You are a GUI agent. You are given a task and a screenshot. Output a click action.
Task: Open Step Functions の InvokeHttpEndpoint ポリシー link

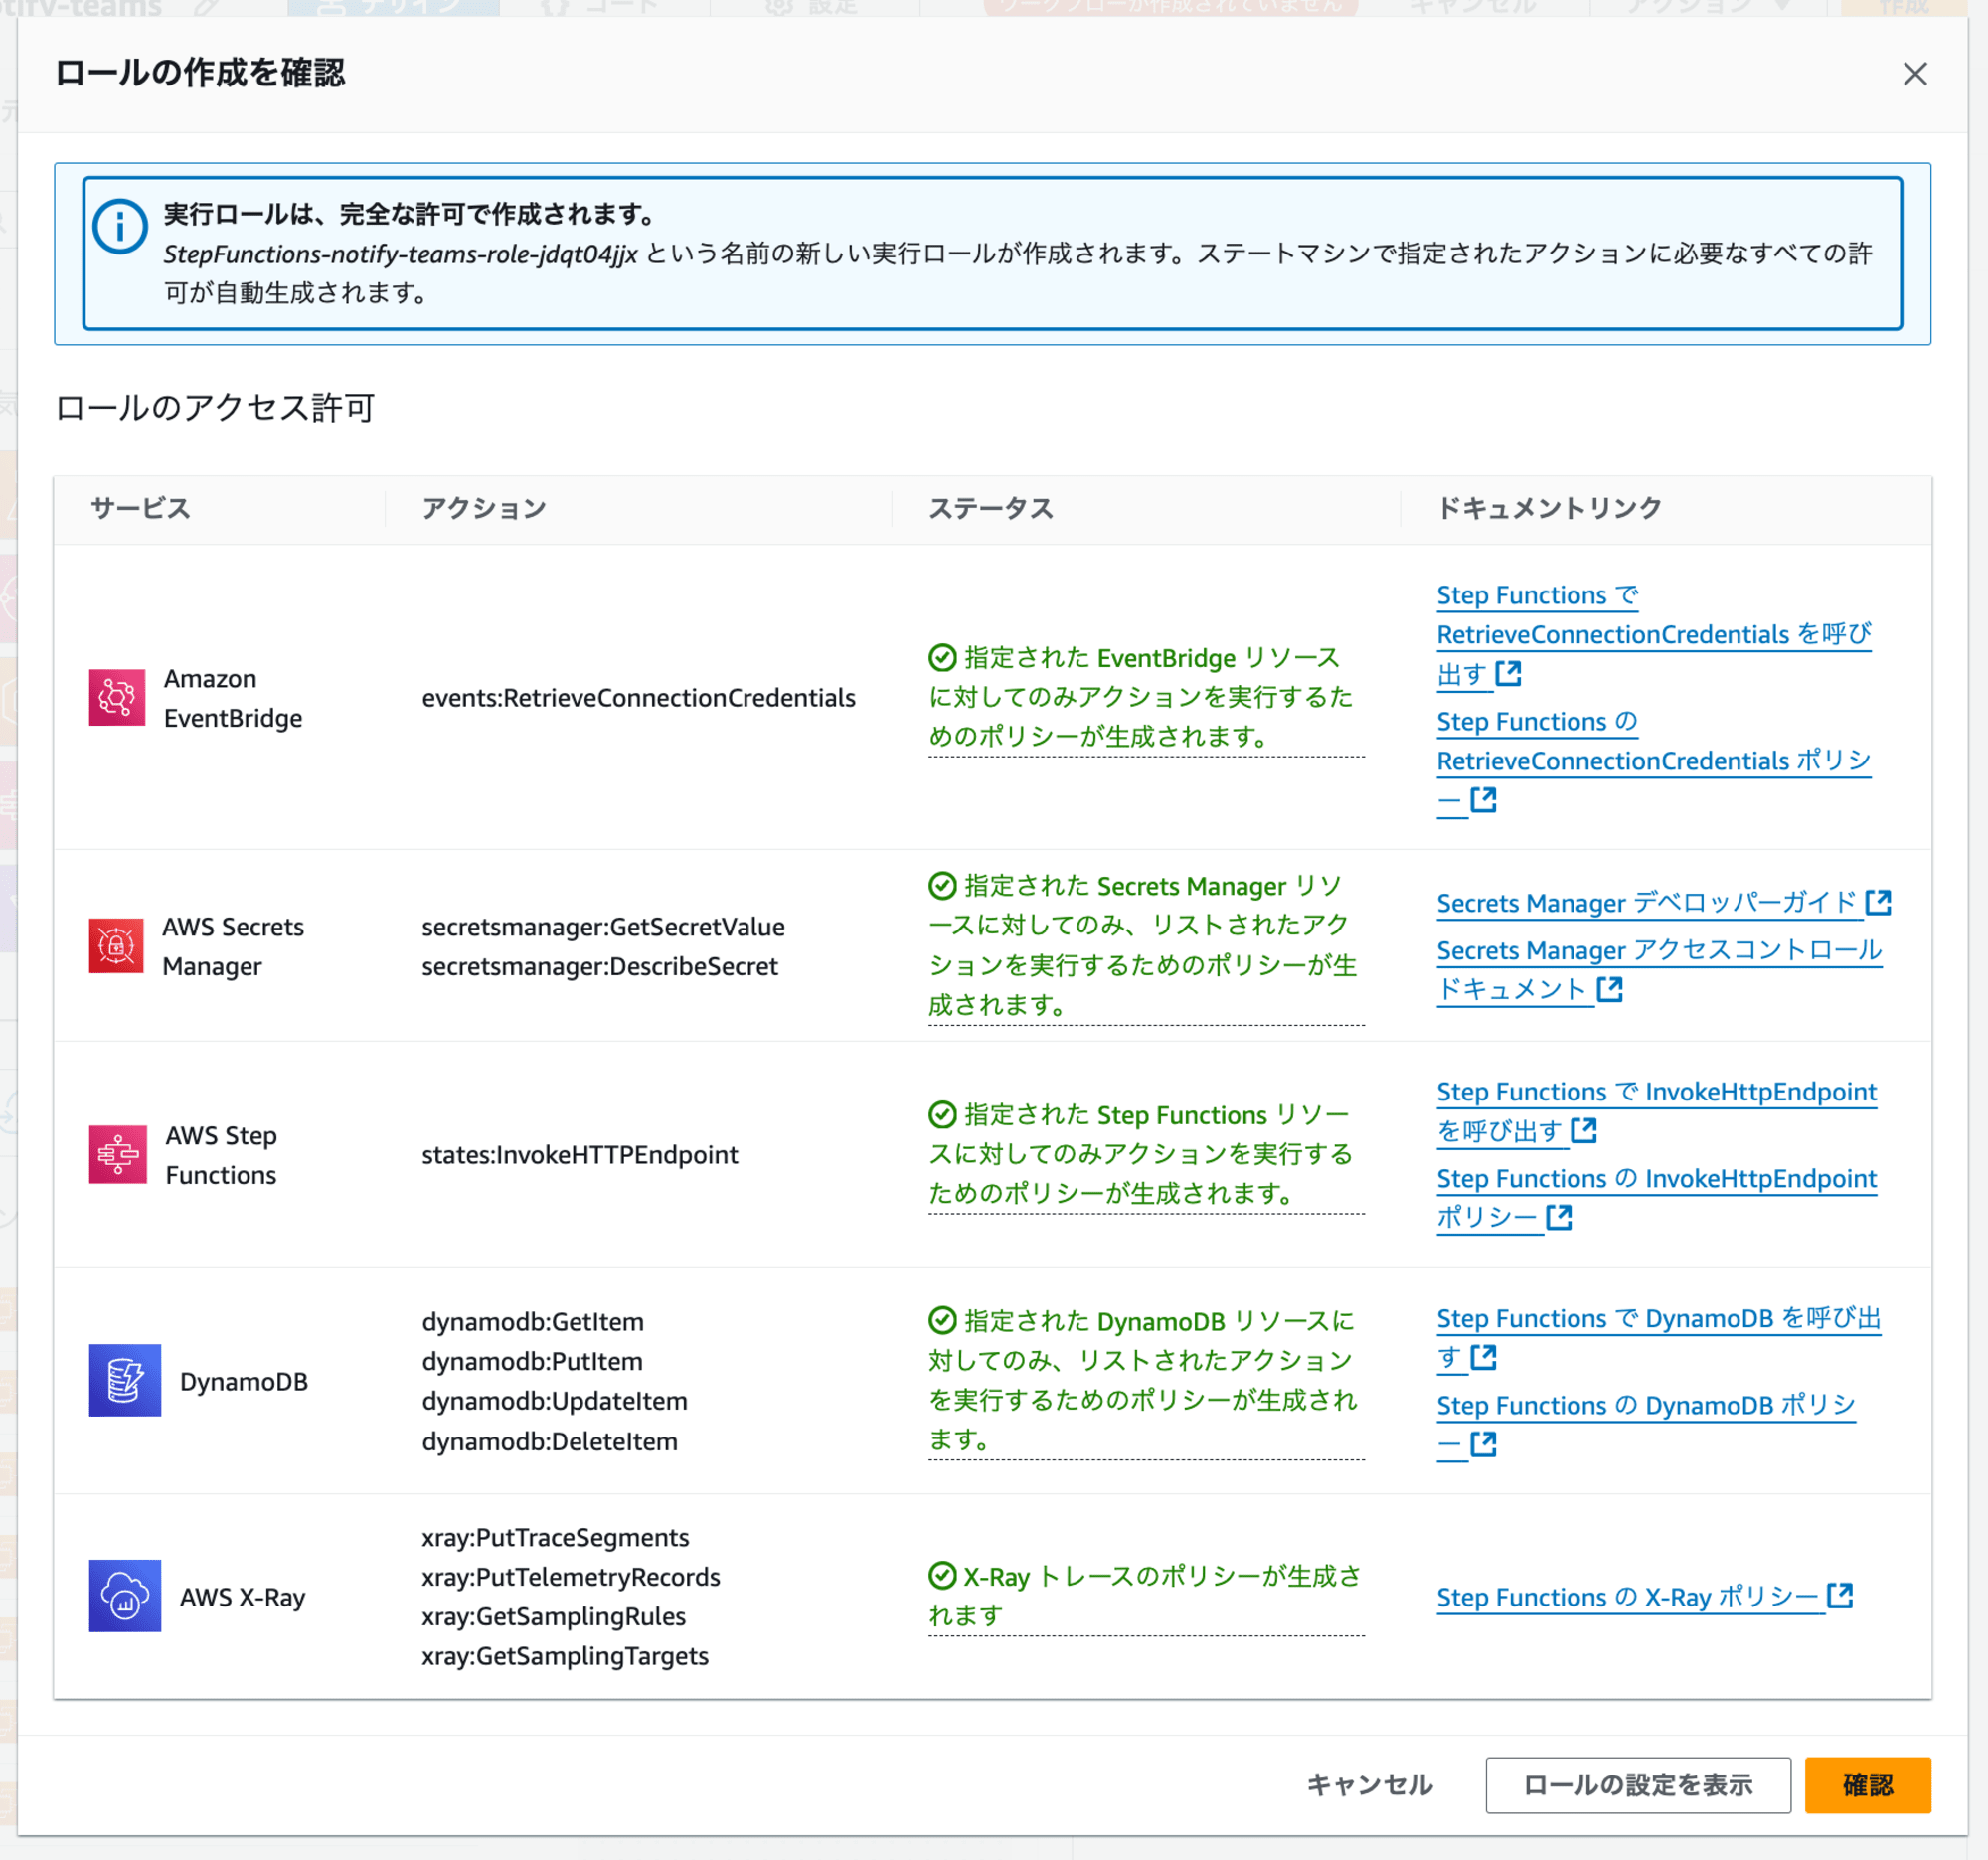tap(1656, 1197)
